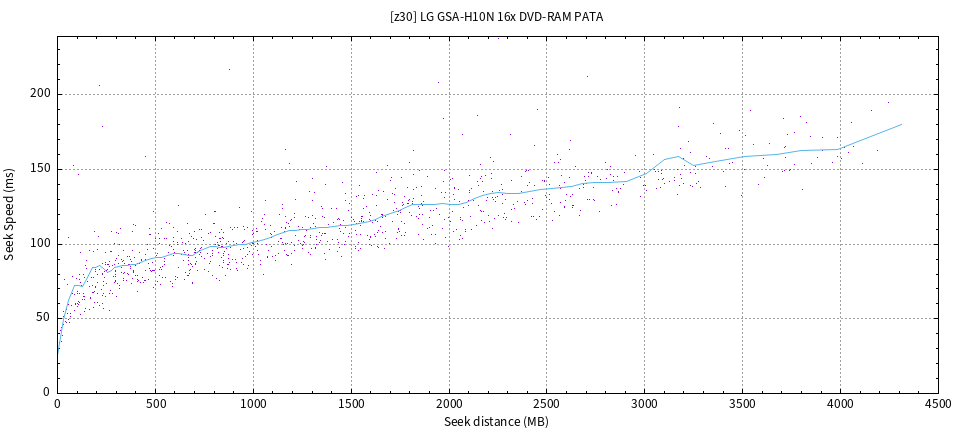The width and height of the screenshot is (960, 432).
Task: Click the 2500 tick label on x-axis
Action: pos(547,405)
